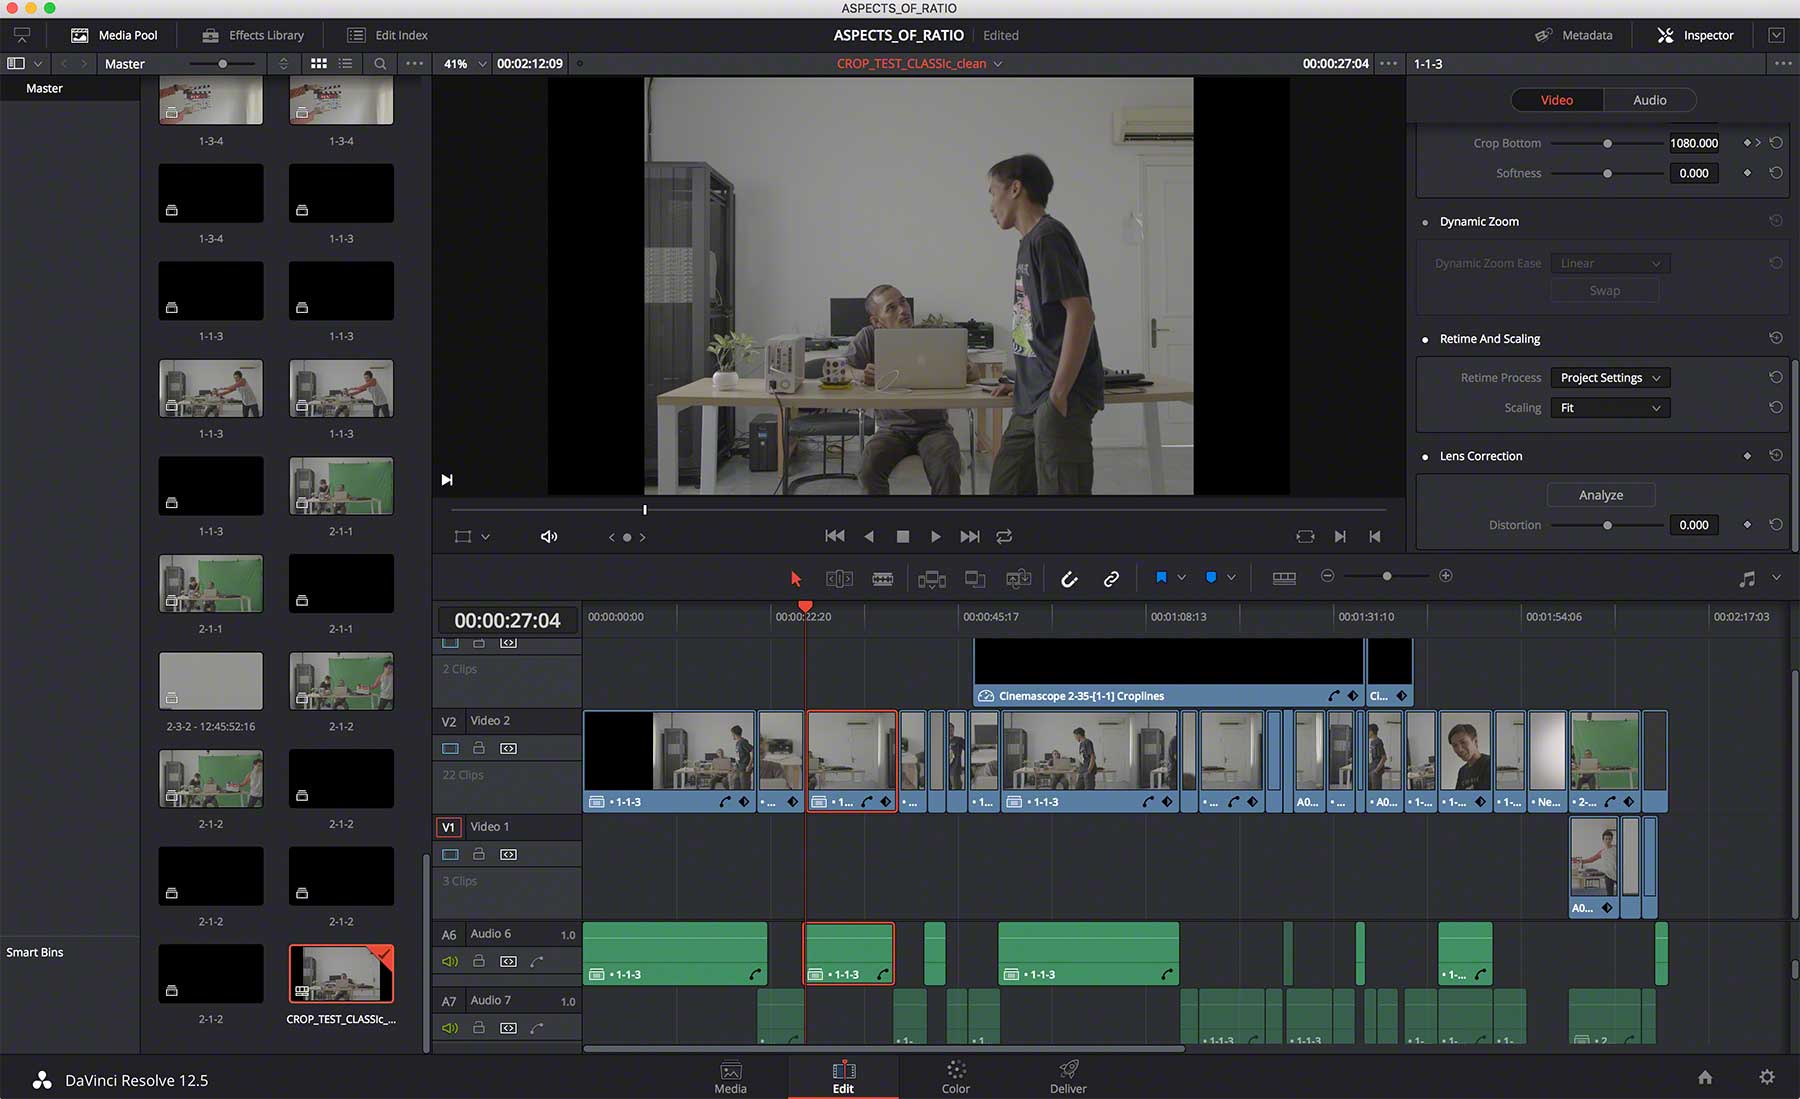The width and height of the screenshot is (1800, 1099).
Task: Select CROP_TEST_CLASSIc timeline thumbnail
Action: click(341, 973)
